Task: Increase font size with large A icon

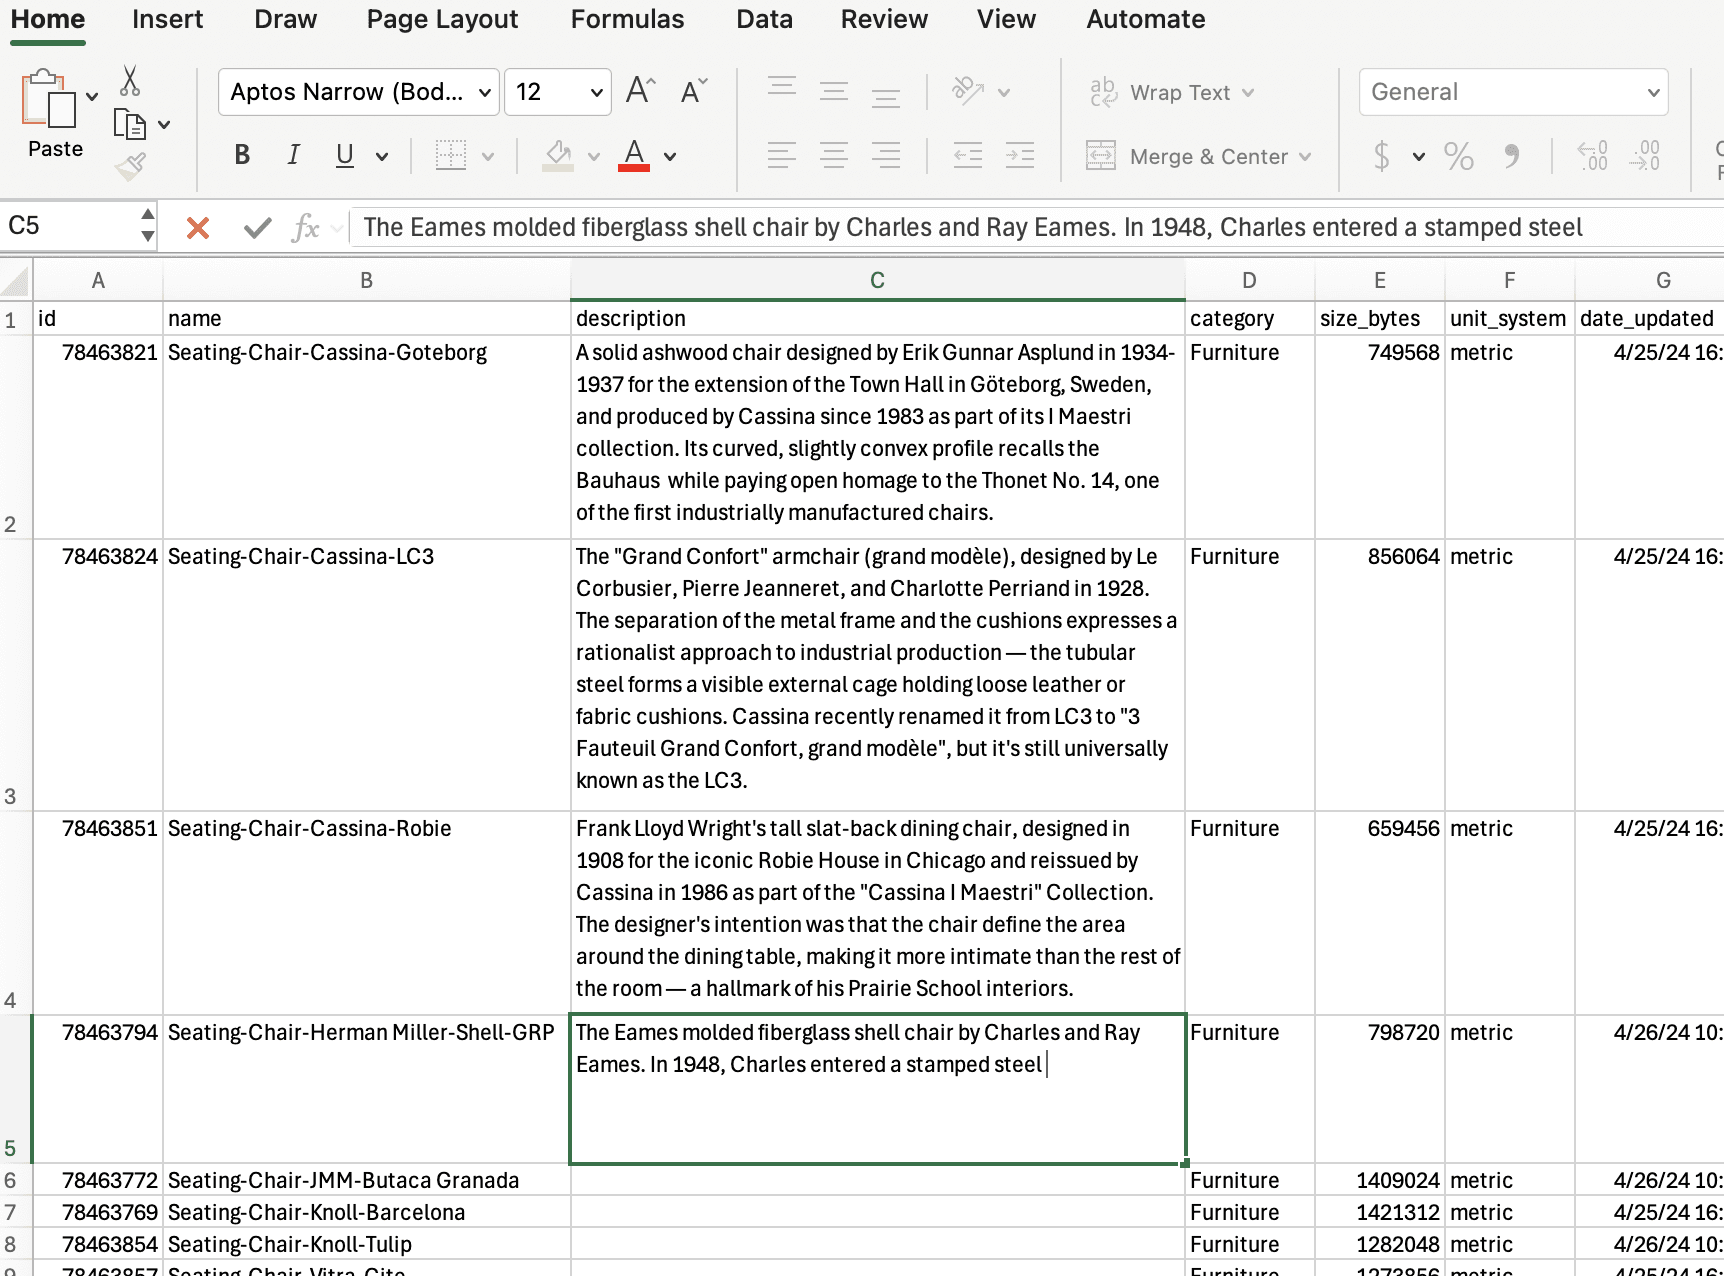Action: coord(640,91)
